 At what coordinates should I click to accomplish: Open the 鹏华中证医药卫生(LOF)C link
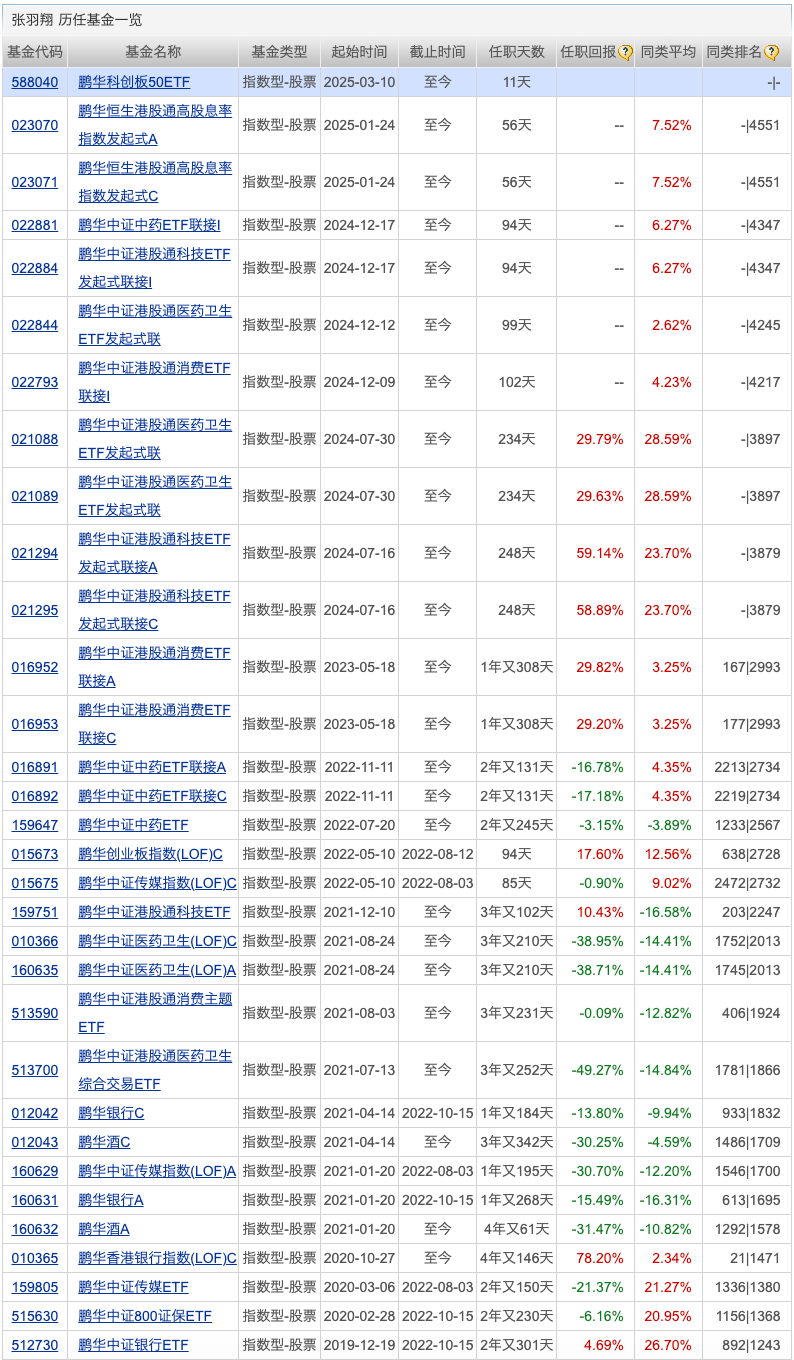pos(157,941)
